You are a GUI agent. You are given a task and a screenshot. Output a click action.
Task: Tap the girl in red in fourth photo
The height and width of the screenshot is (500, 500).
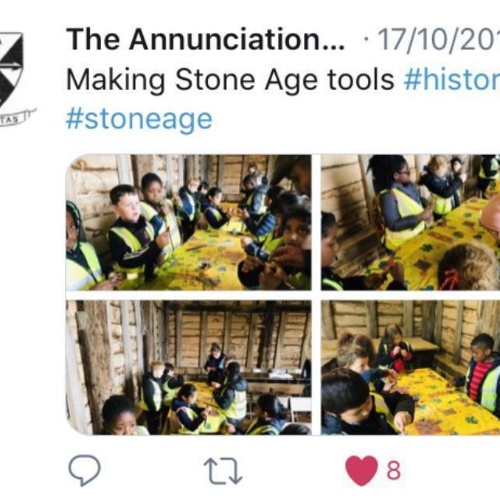[x=397, y=348]
